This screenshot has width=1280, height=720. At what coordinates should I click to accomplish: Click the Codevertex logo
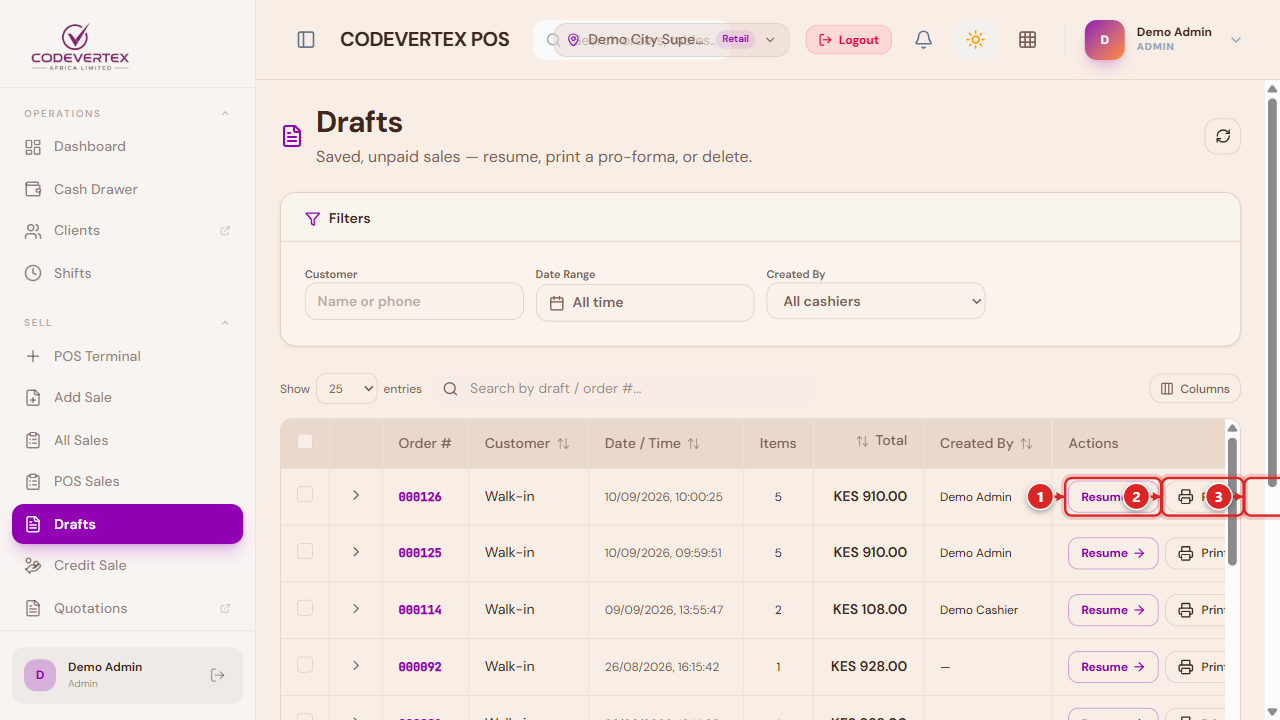[x=80, y=46]
